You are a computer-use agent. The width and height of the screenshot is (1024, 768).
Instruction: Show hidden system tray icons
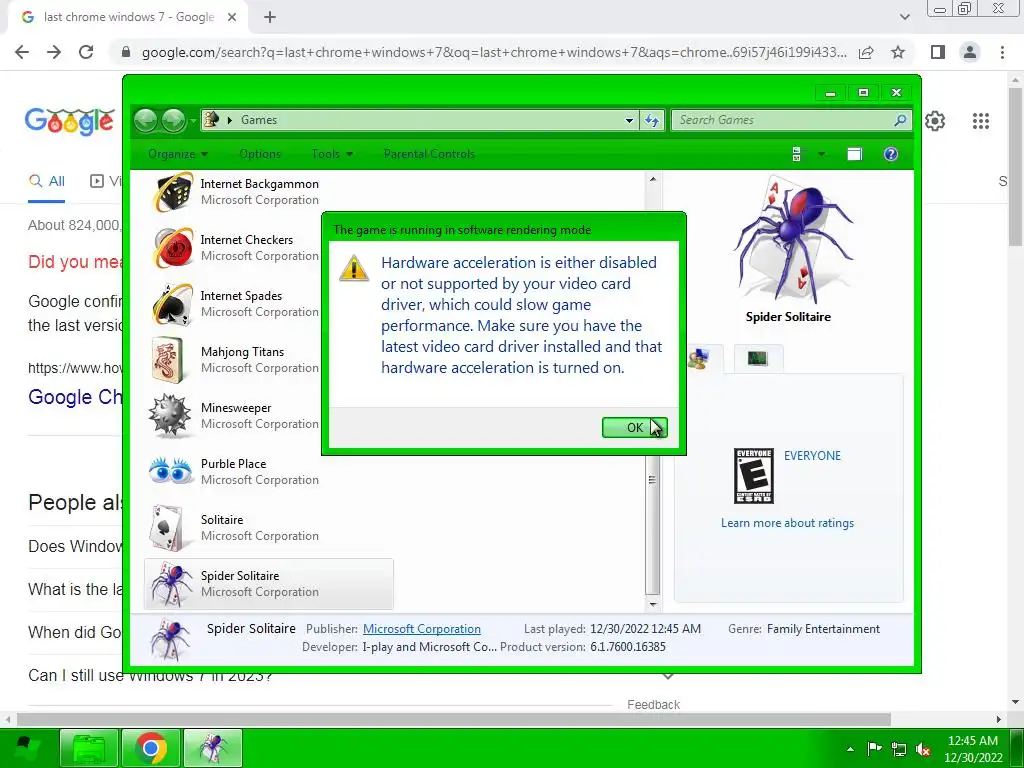coord(850,749)
